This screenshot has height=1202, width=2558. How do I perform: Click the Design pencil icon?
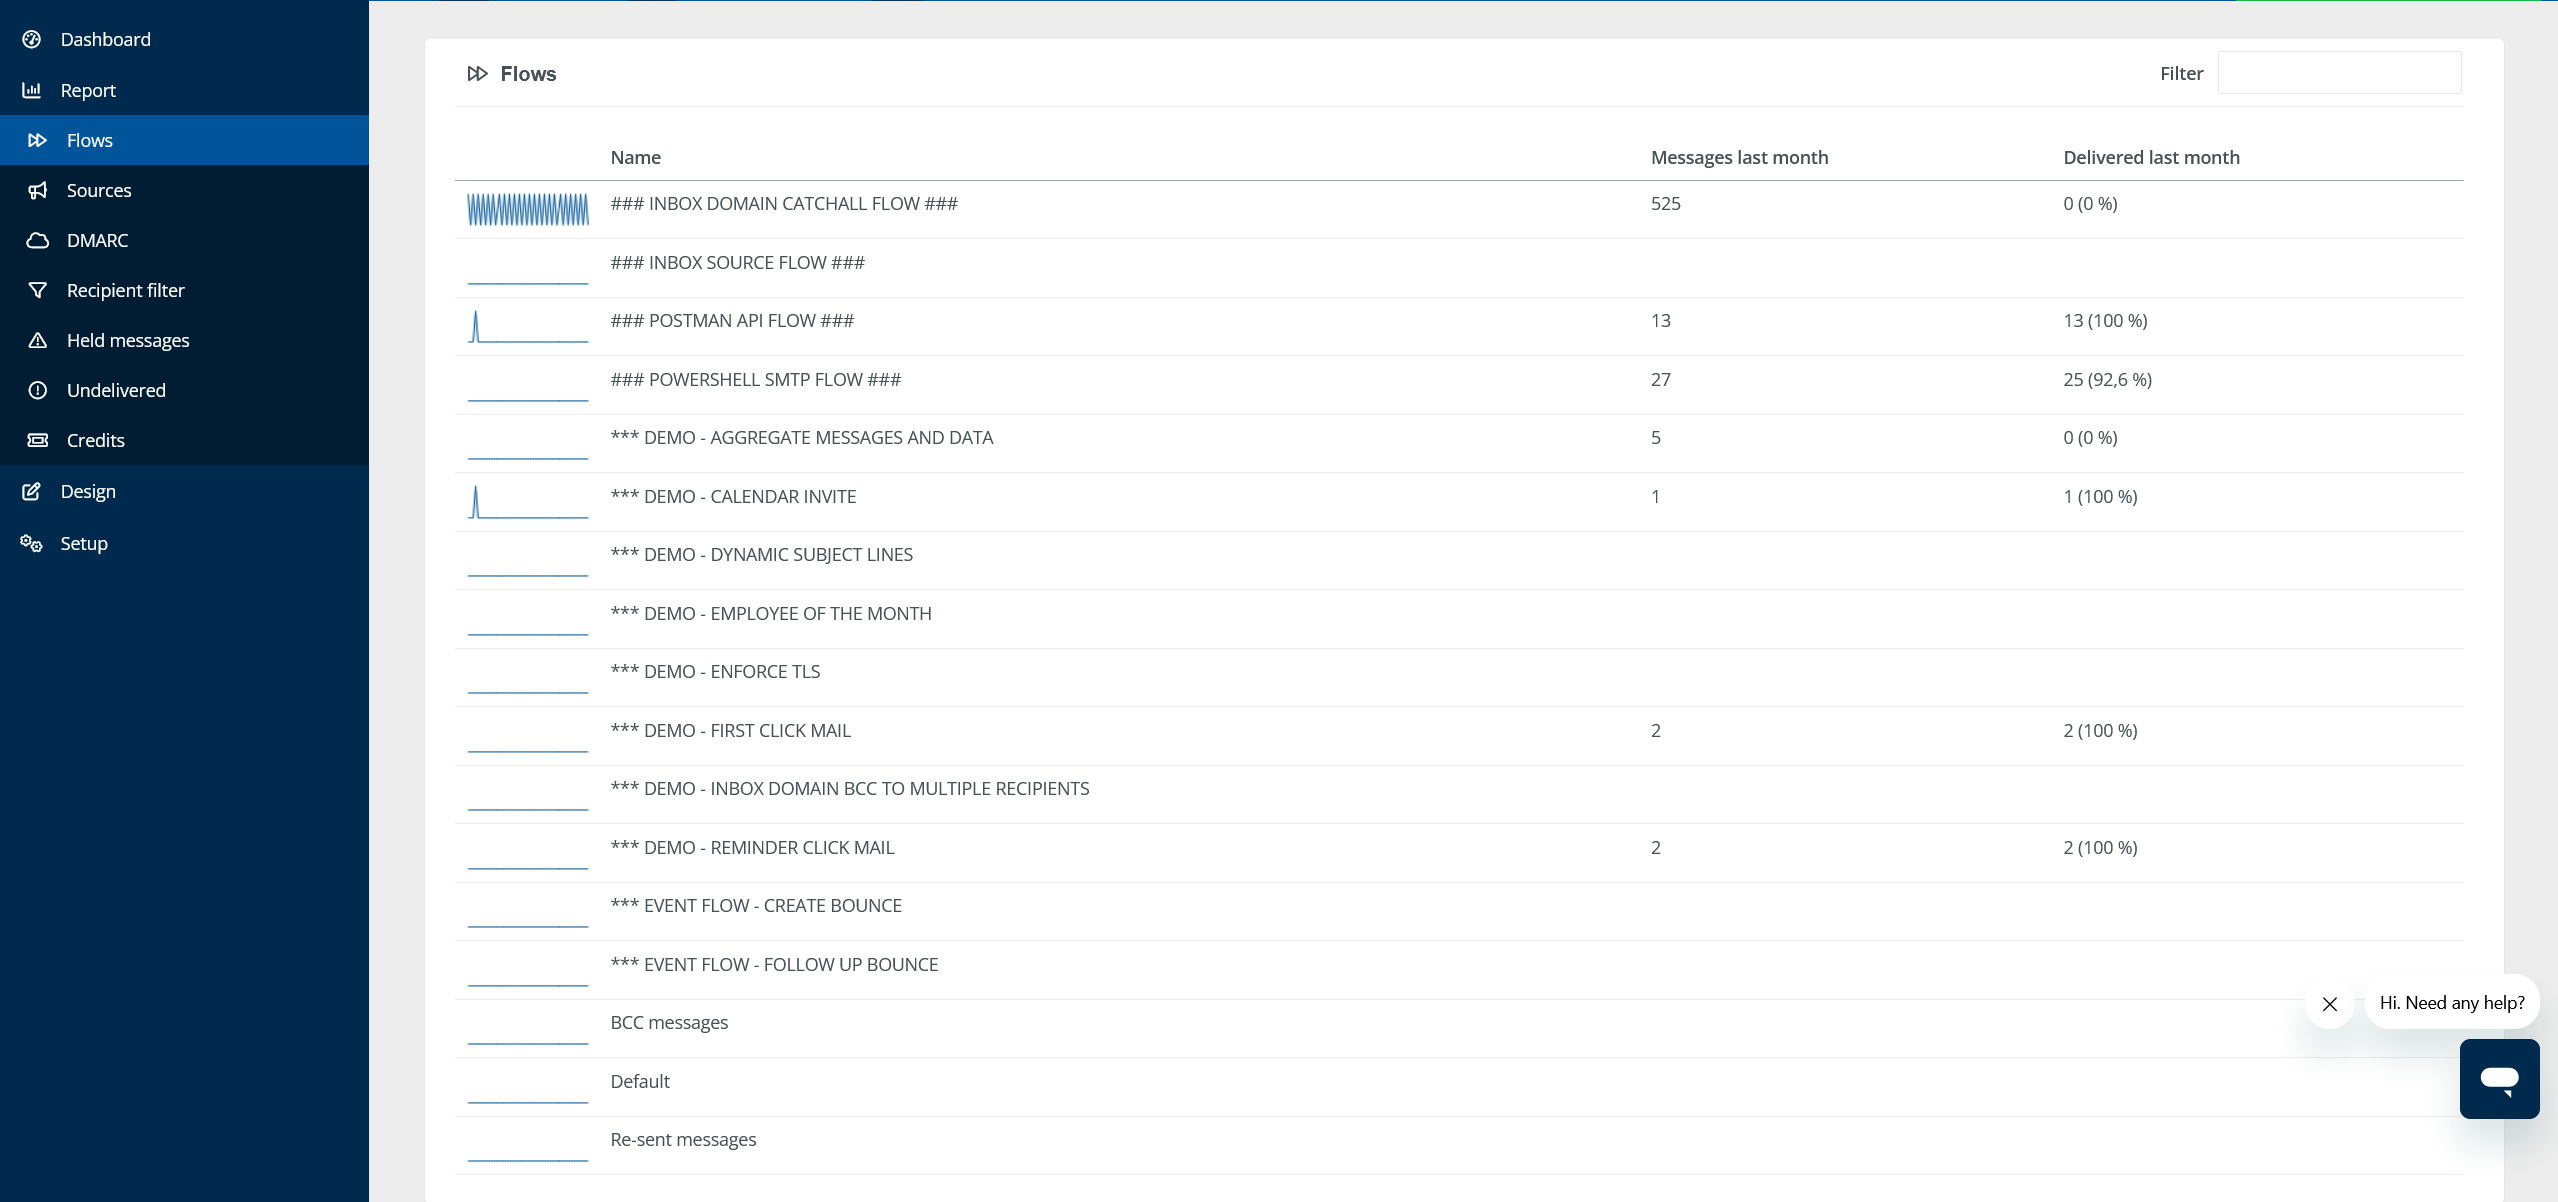(32, 491)
